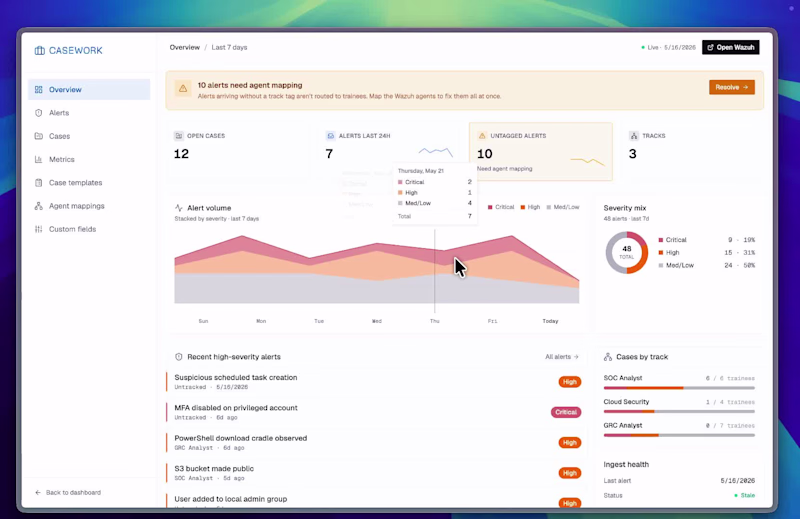Click the High badge on the S3 bucket alert
This screenshot has width=800, height=519.
(x=569, y=473)
